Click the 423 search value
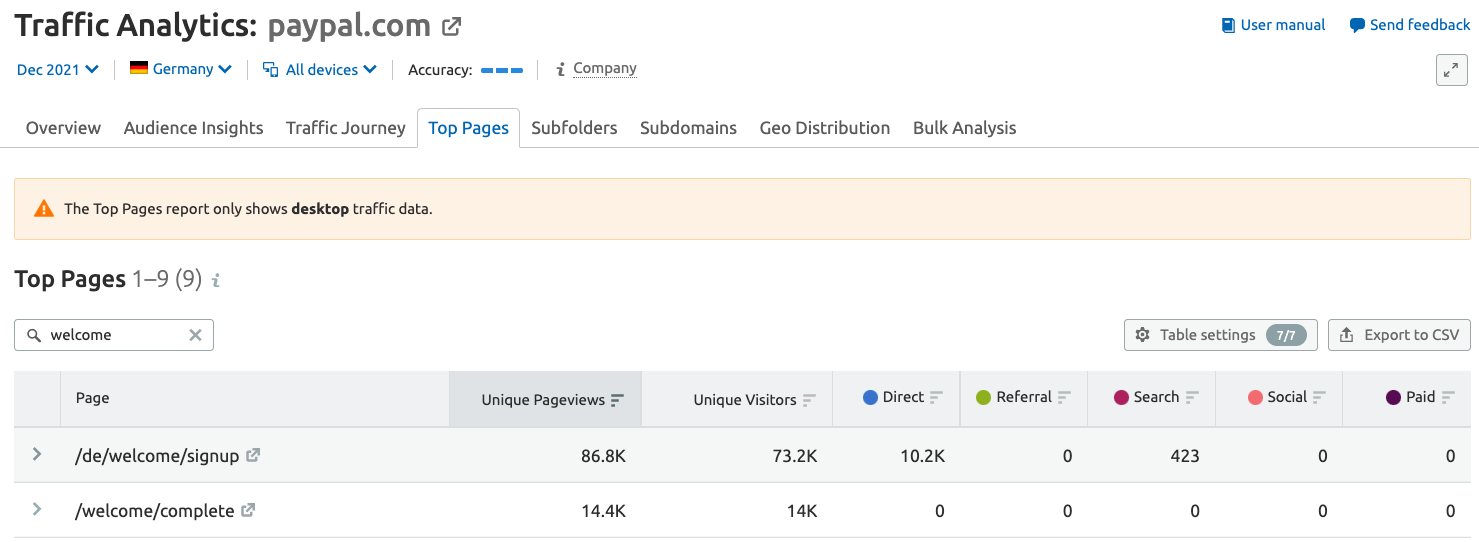The height and width of the screenshot is (542, 1479). pos(1185,456)
